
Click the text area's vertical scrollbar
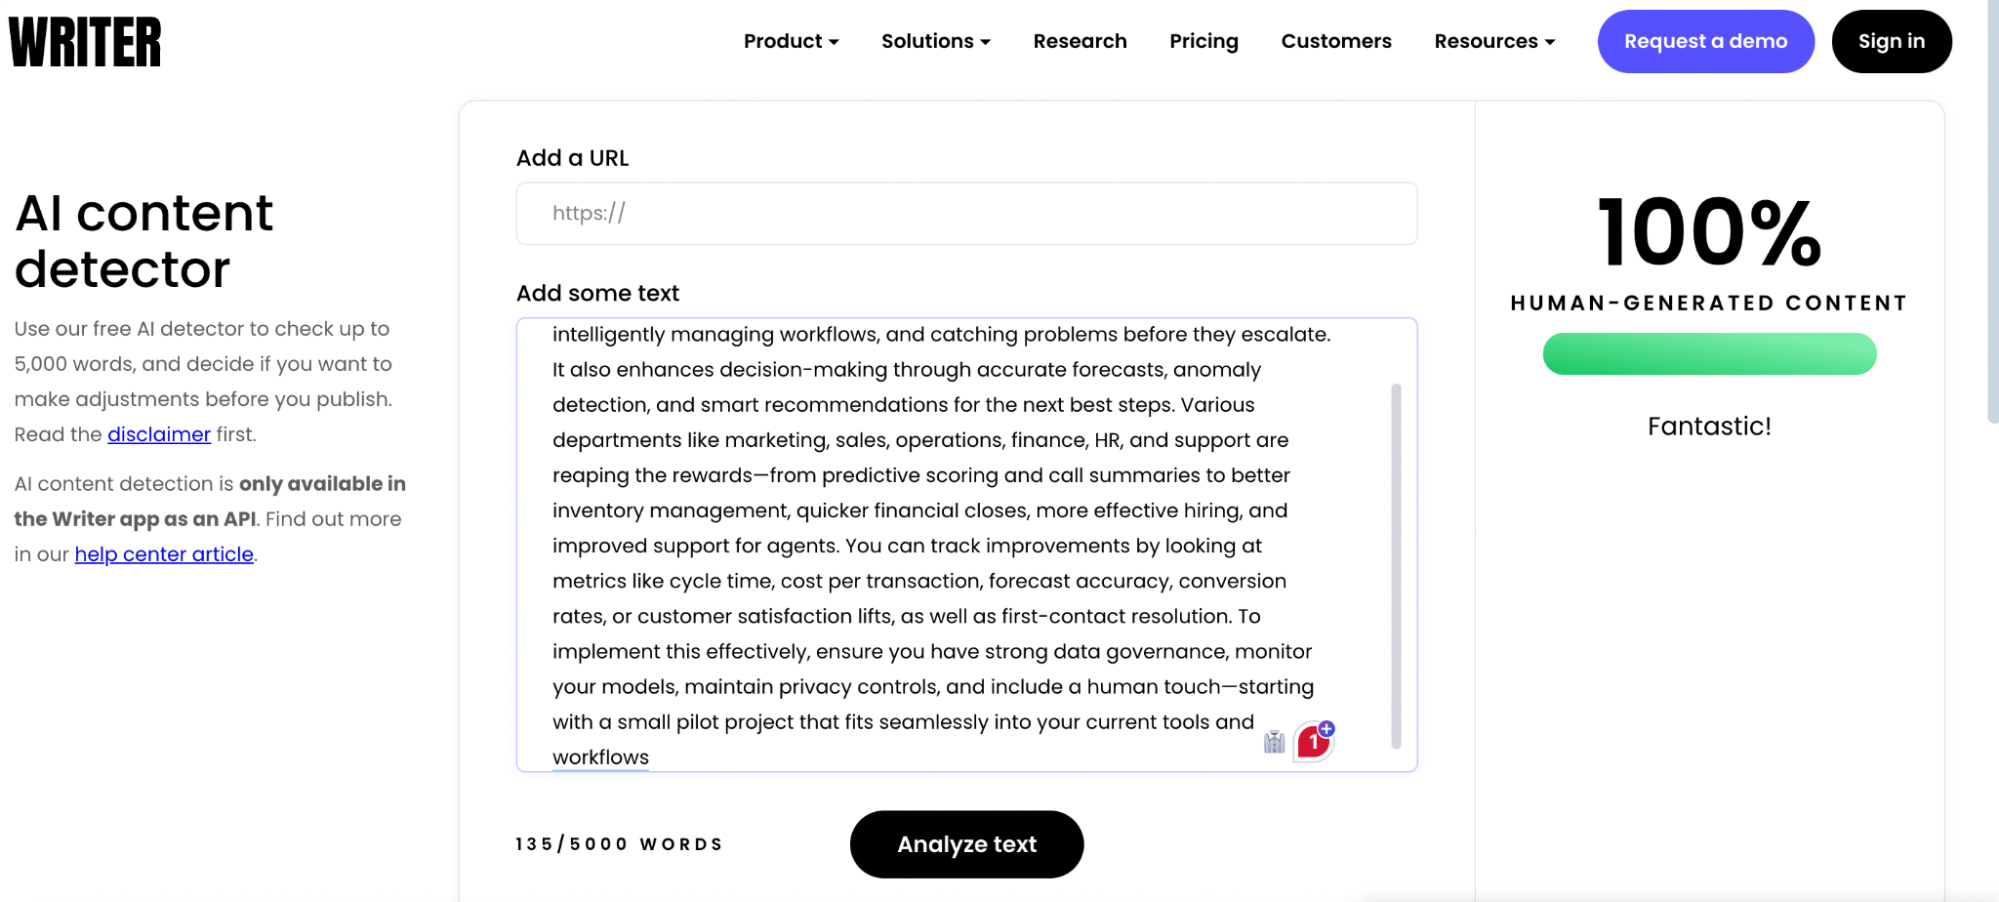1395,565
